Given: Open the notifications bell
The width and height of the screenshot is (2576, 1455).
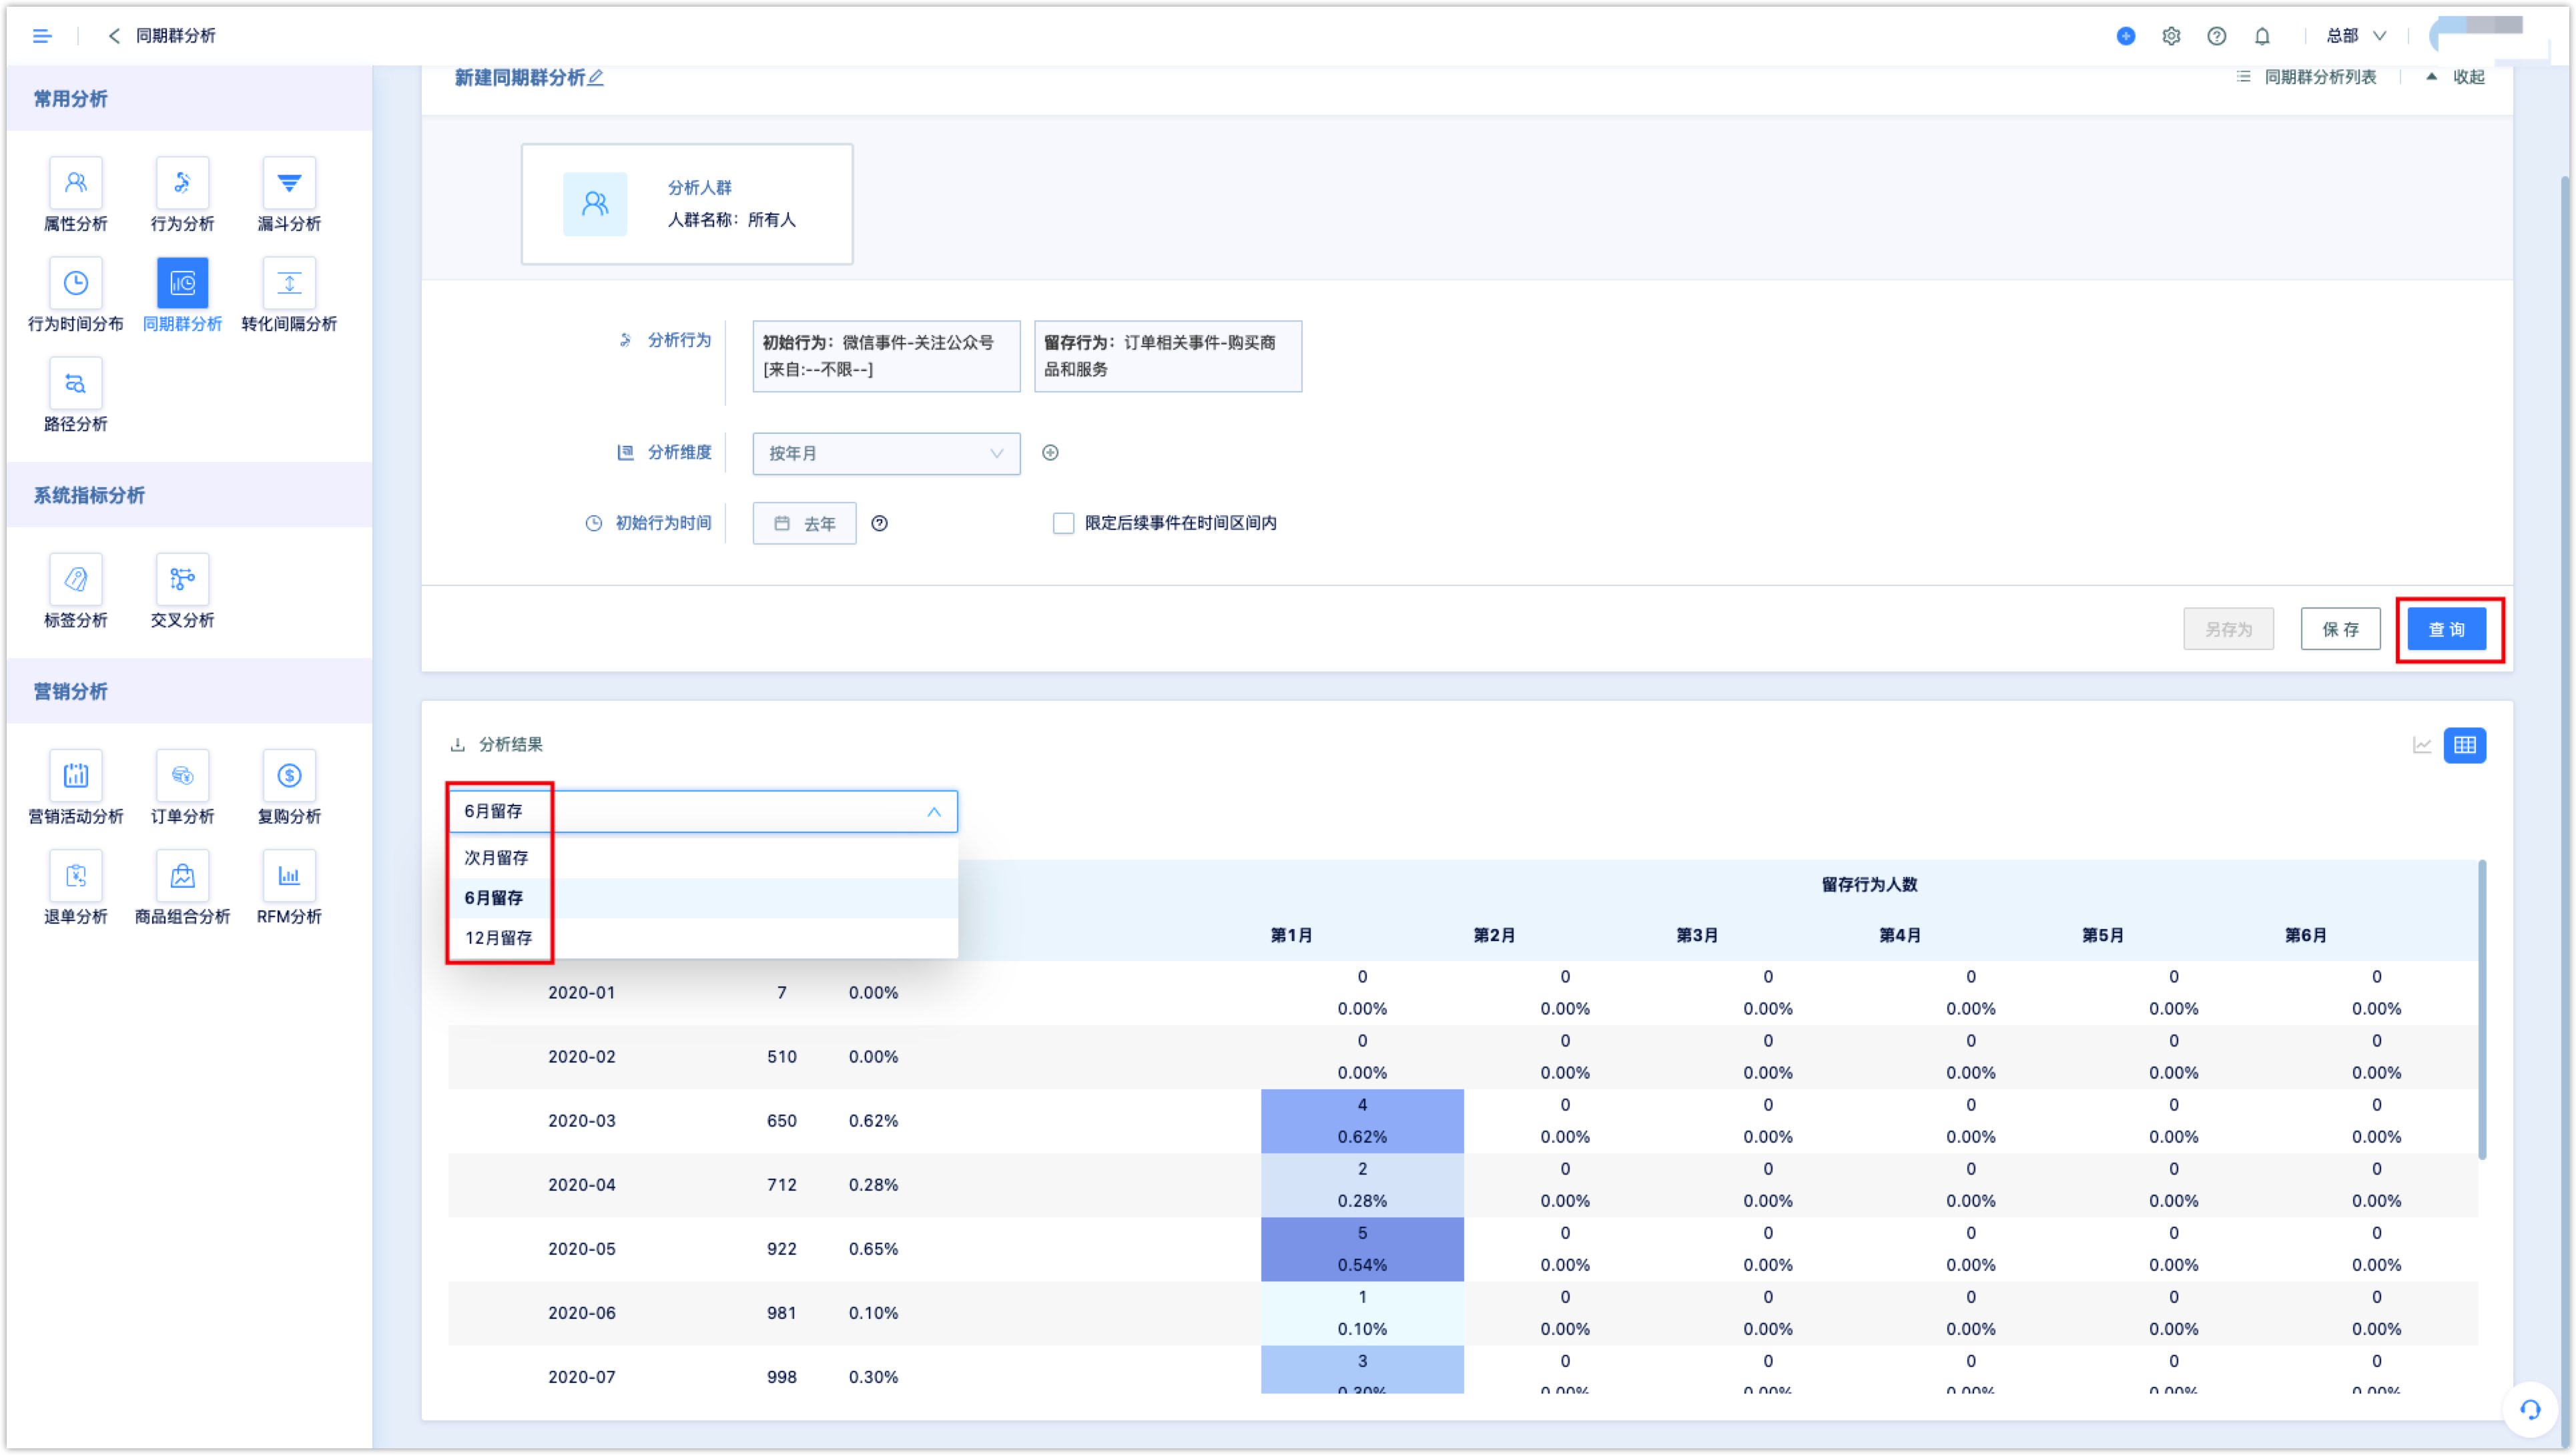Looking at the screenshot, I should pos(2261,36).
